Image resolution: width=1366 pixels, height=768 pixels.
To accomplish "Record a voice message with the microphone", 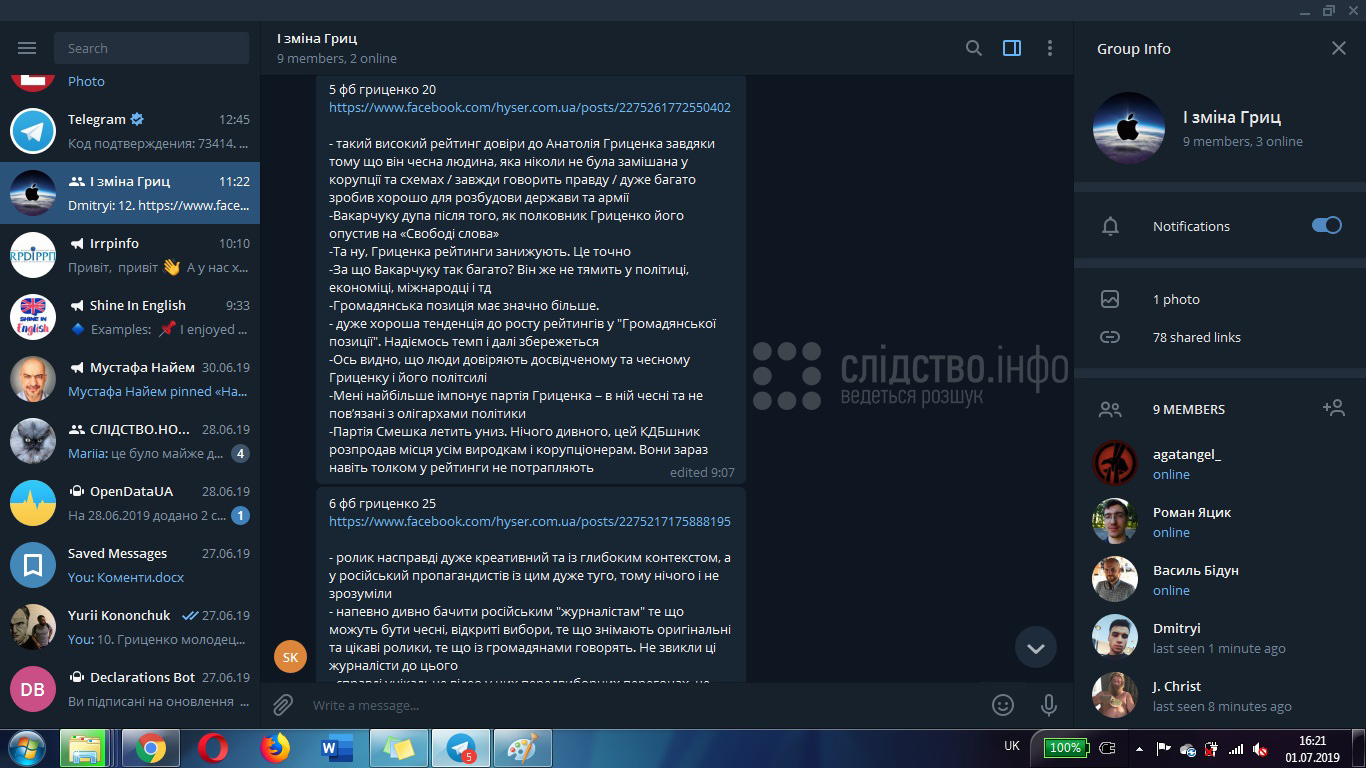I will click(x=1049, y=705).
